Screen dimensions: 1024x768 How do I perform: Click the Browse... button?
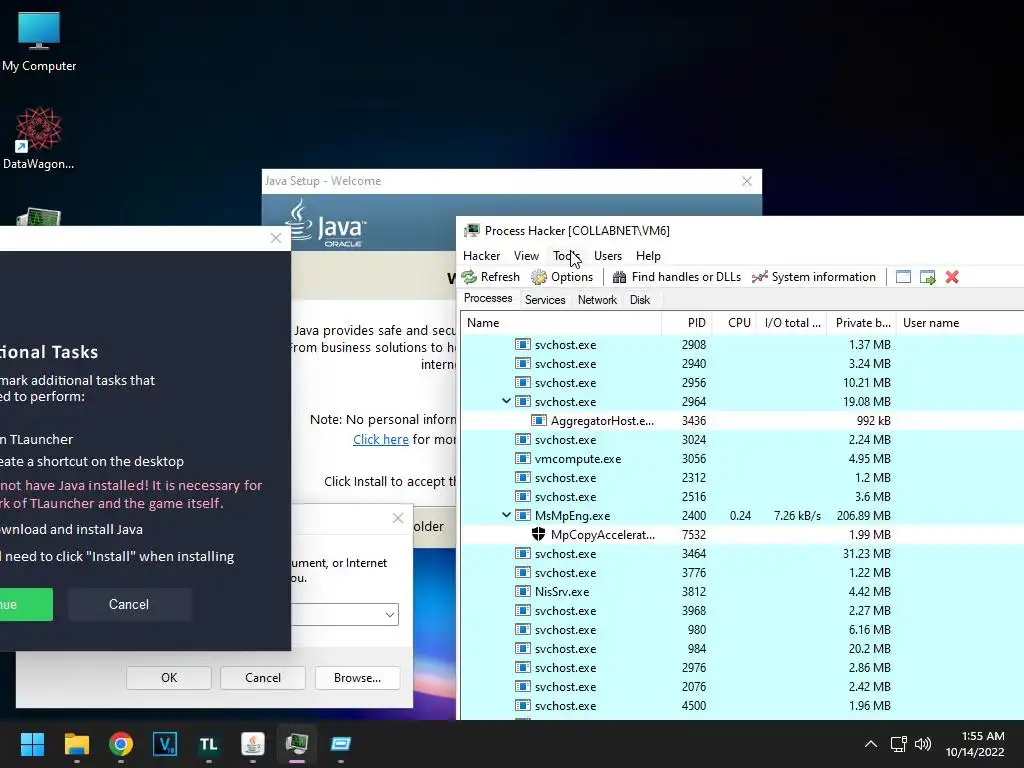(357, 678)
